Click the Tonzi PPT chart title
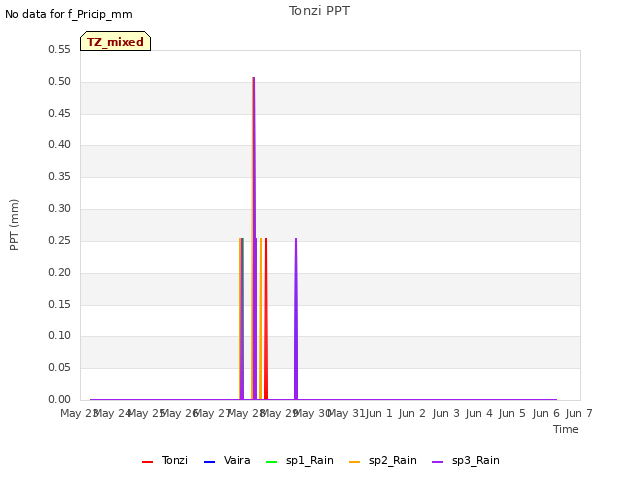This screenshot has width=640, height=480. tap(319, 11)
